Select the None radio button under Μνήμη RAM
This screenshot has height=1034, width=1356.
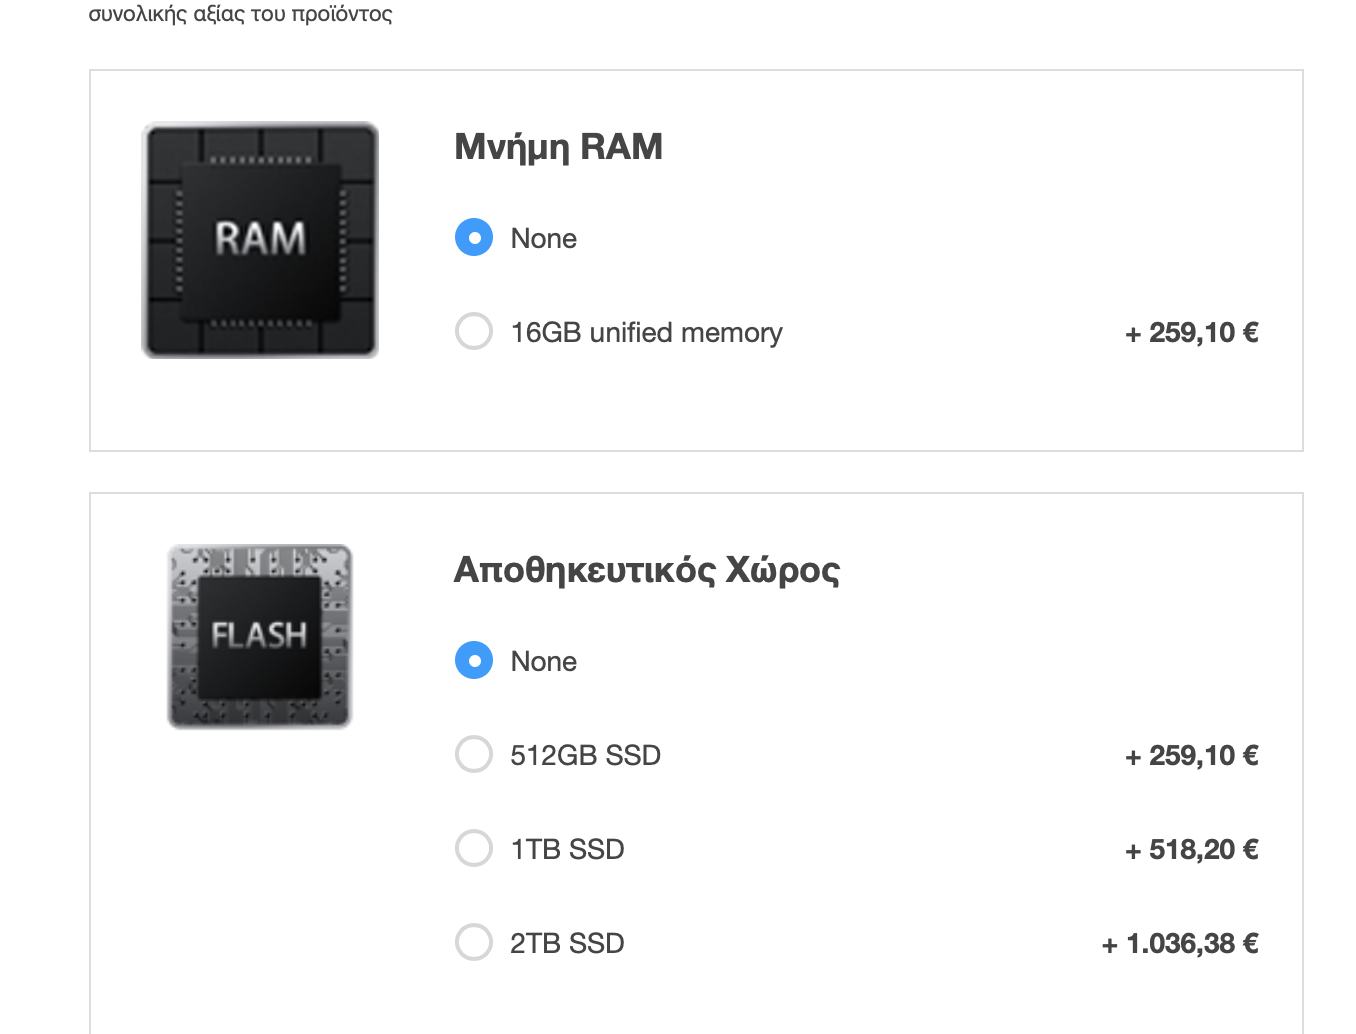tap(474, 238)
